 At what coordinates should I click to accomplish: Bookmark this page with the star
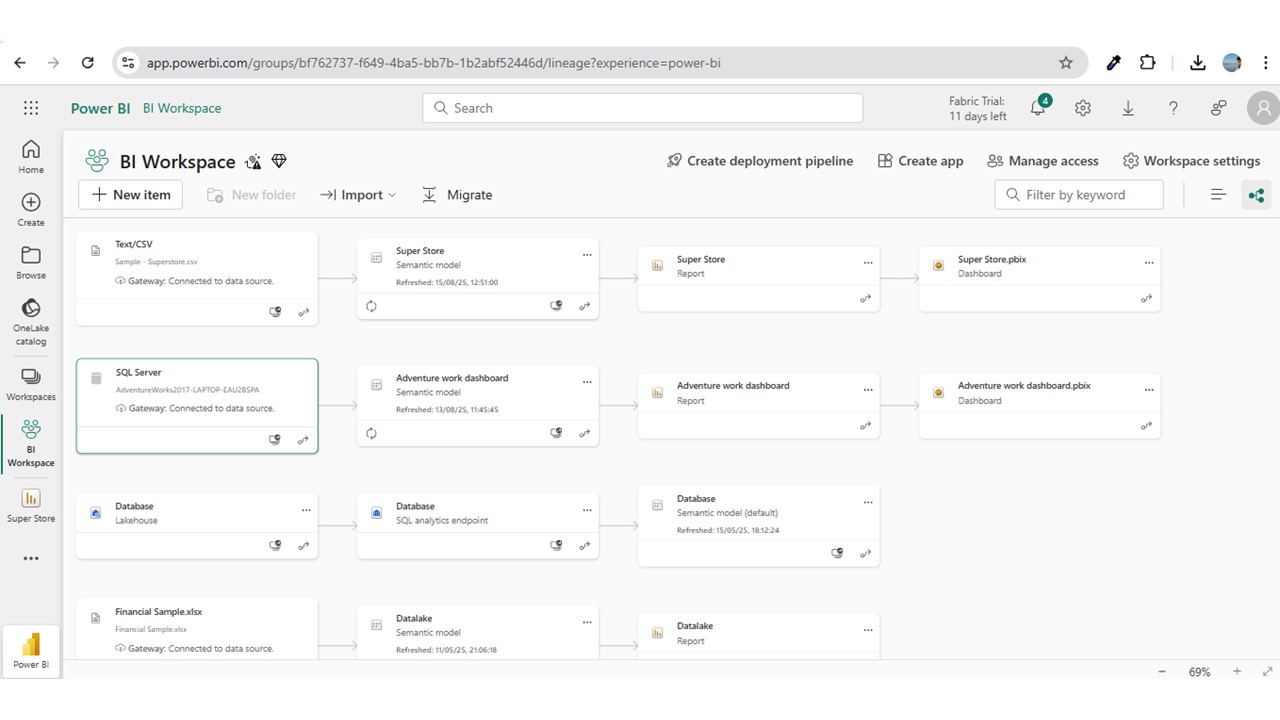(1066, 62)
